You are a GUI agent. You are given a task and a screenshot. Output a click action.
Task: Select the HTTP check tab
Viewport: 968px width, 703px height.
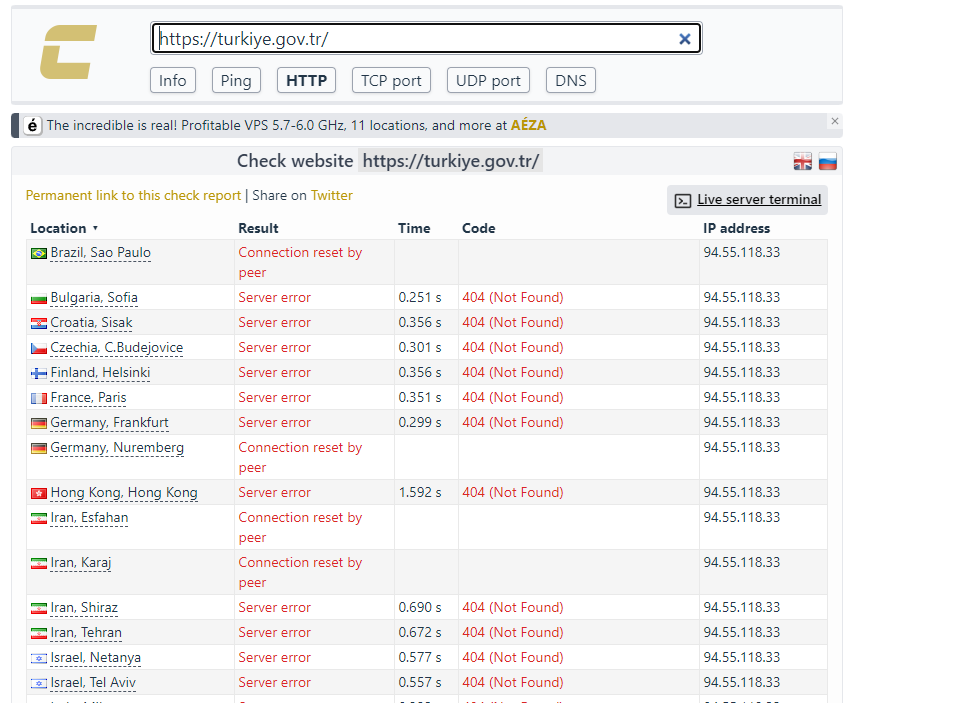tap(307, 80)
